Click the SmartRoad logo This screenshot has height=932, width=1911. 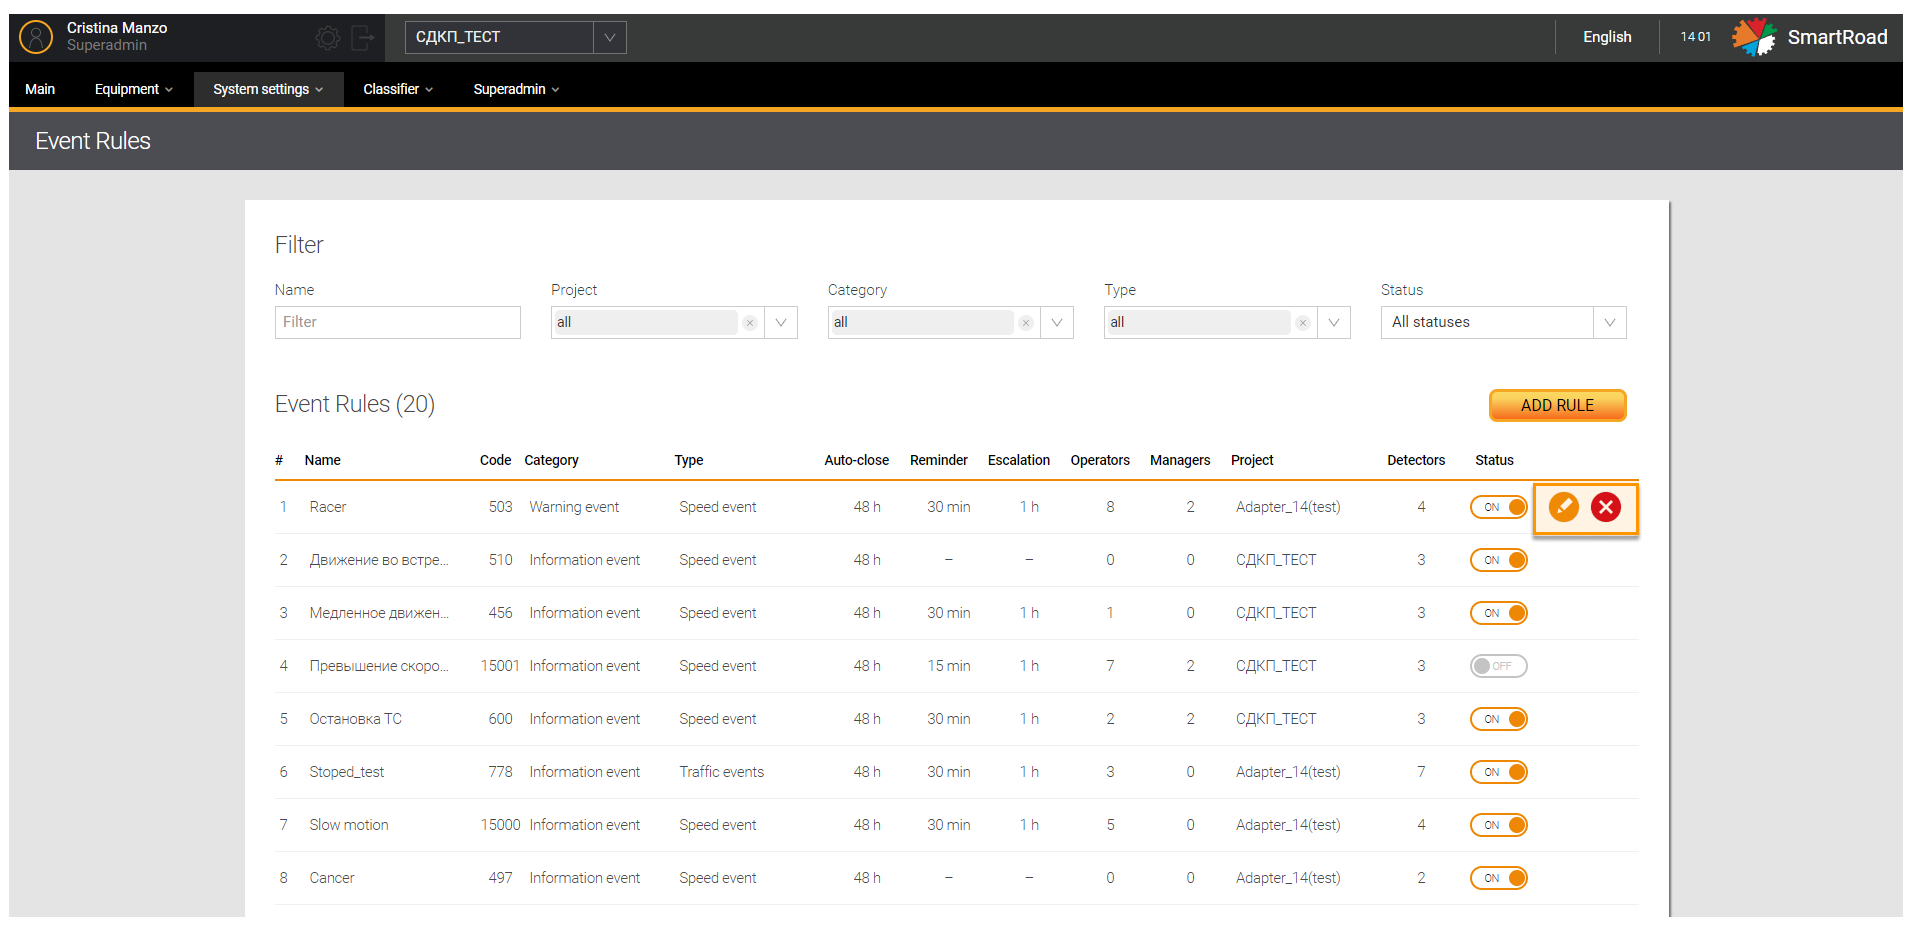[1810, 37]
